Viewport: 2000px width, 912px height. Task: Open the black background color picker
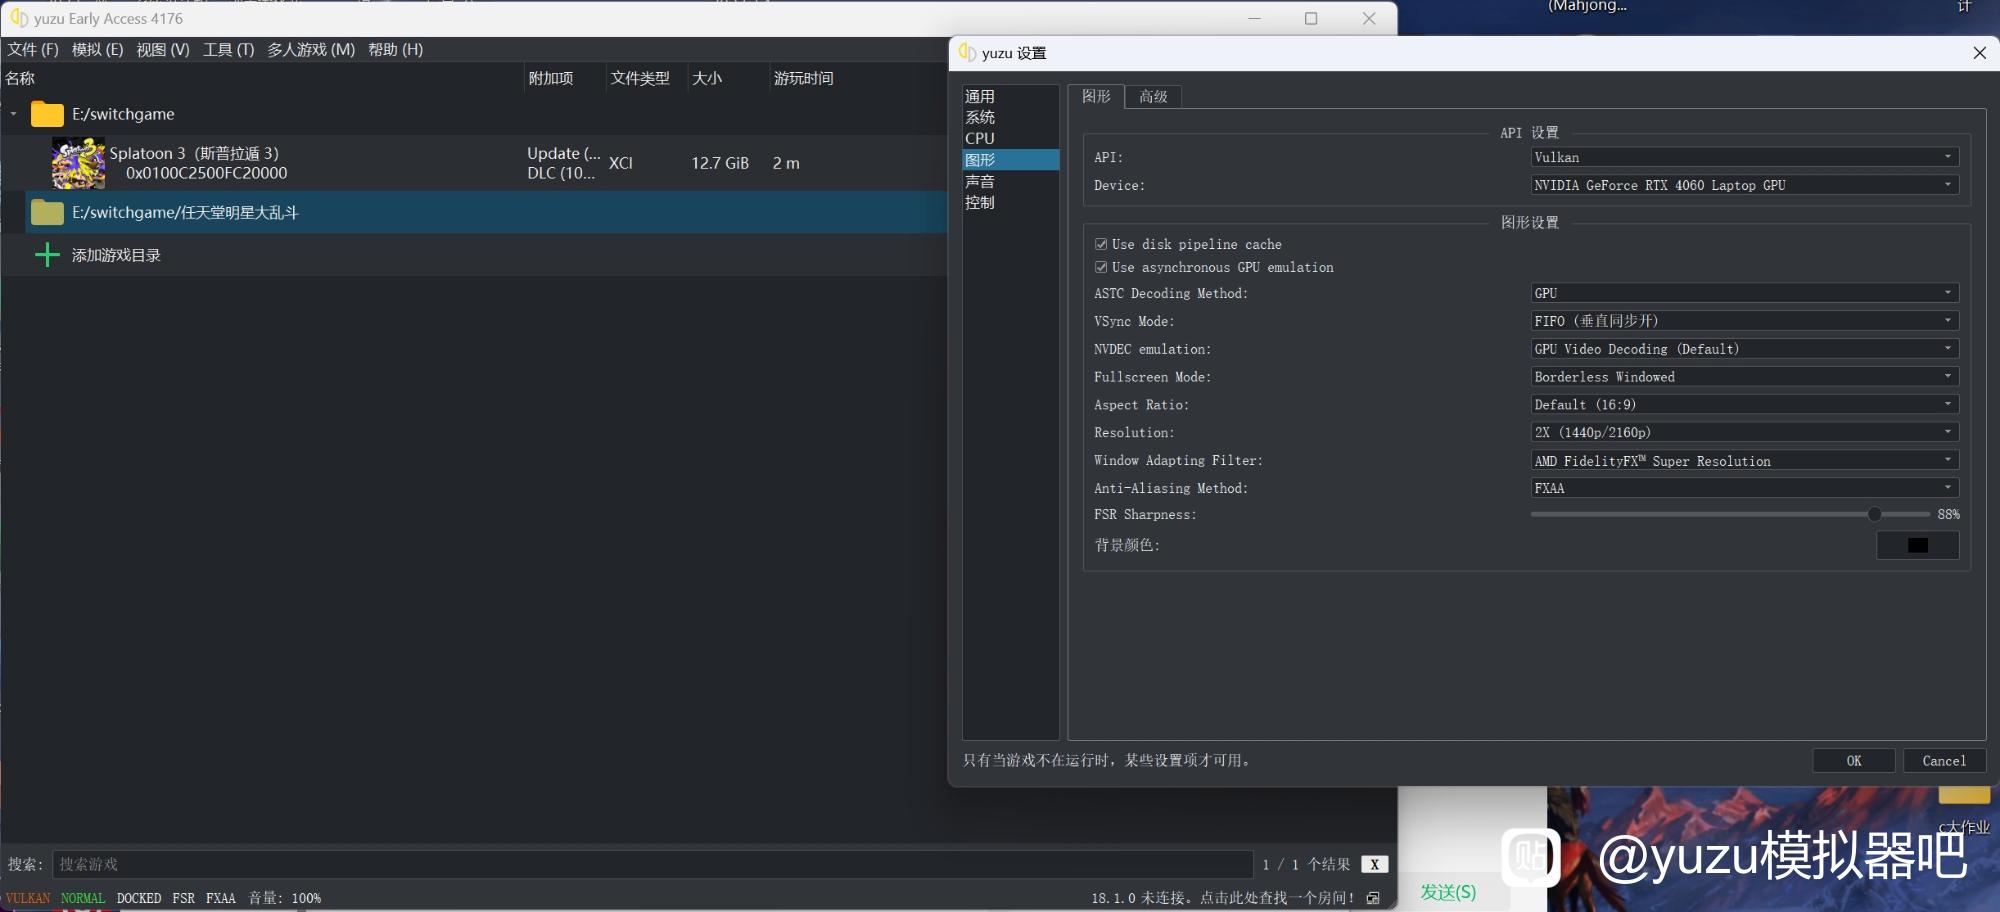pyautogui.click(x=1917, y=545)
